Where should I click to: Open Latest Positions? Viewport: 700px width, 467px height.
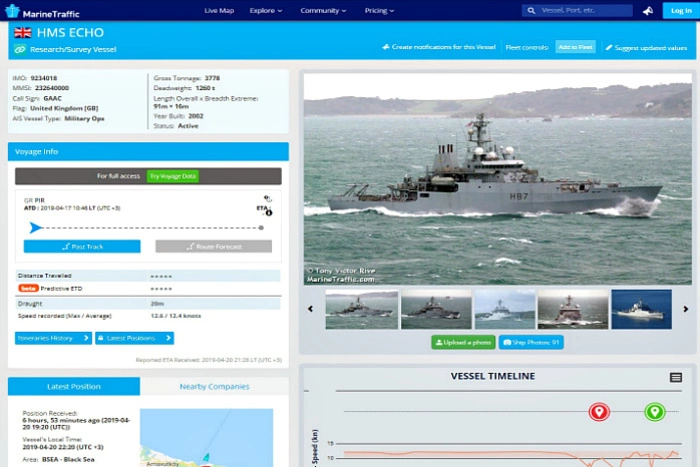pyautogui.click(x=134, y=338)
